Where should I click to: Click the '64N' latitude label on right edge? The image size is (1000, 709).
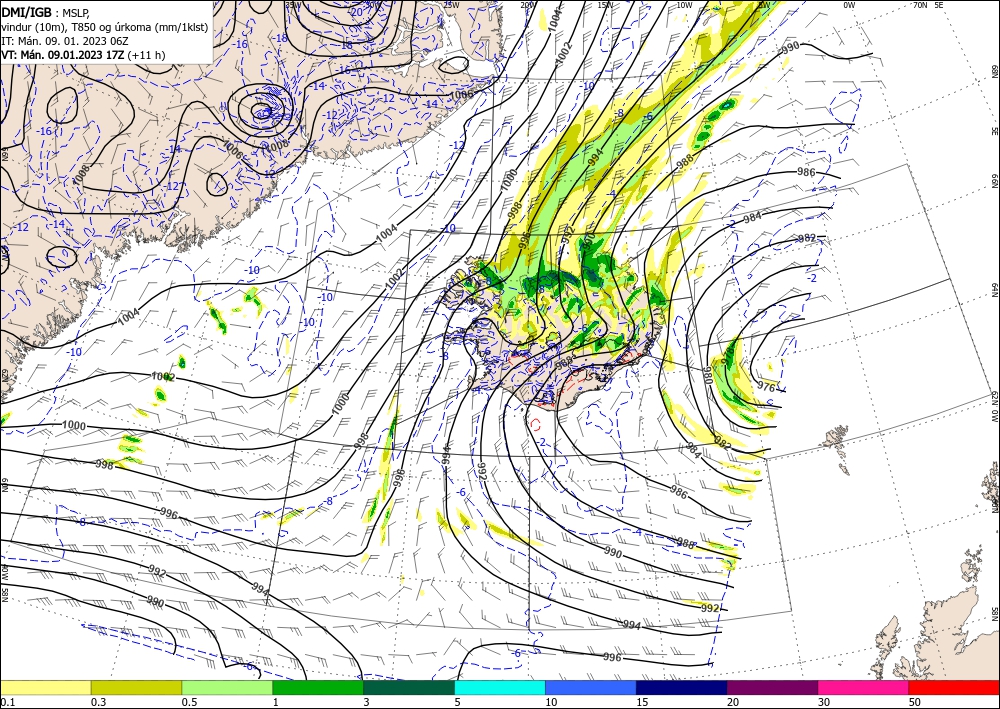click(994, 290)
